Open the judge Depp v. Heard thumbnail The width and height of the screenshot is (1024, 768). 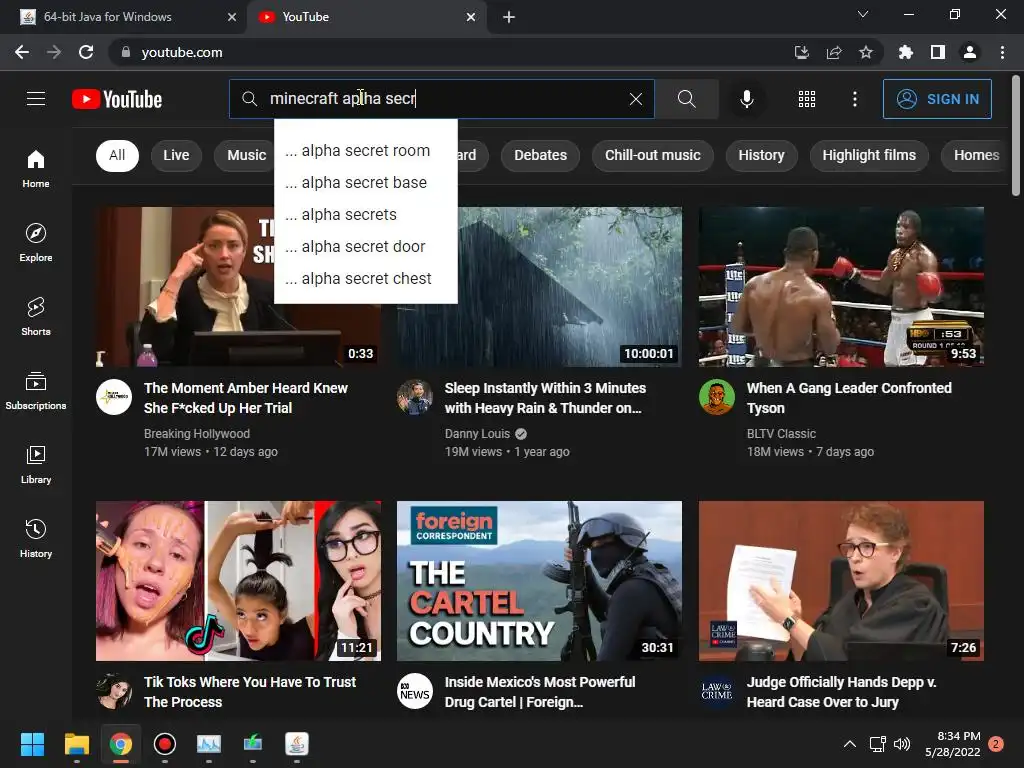[x=841, y=581]
